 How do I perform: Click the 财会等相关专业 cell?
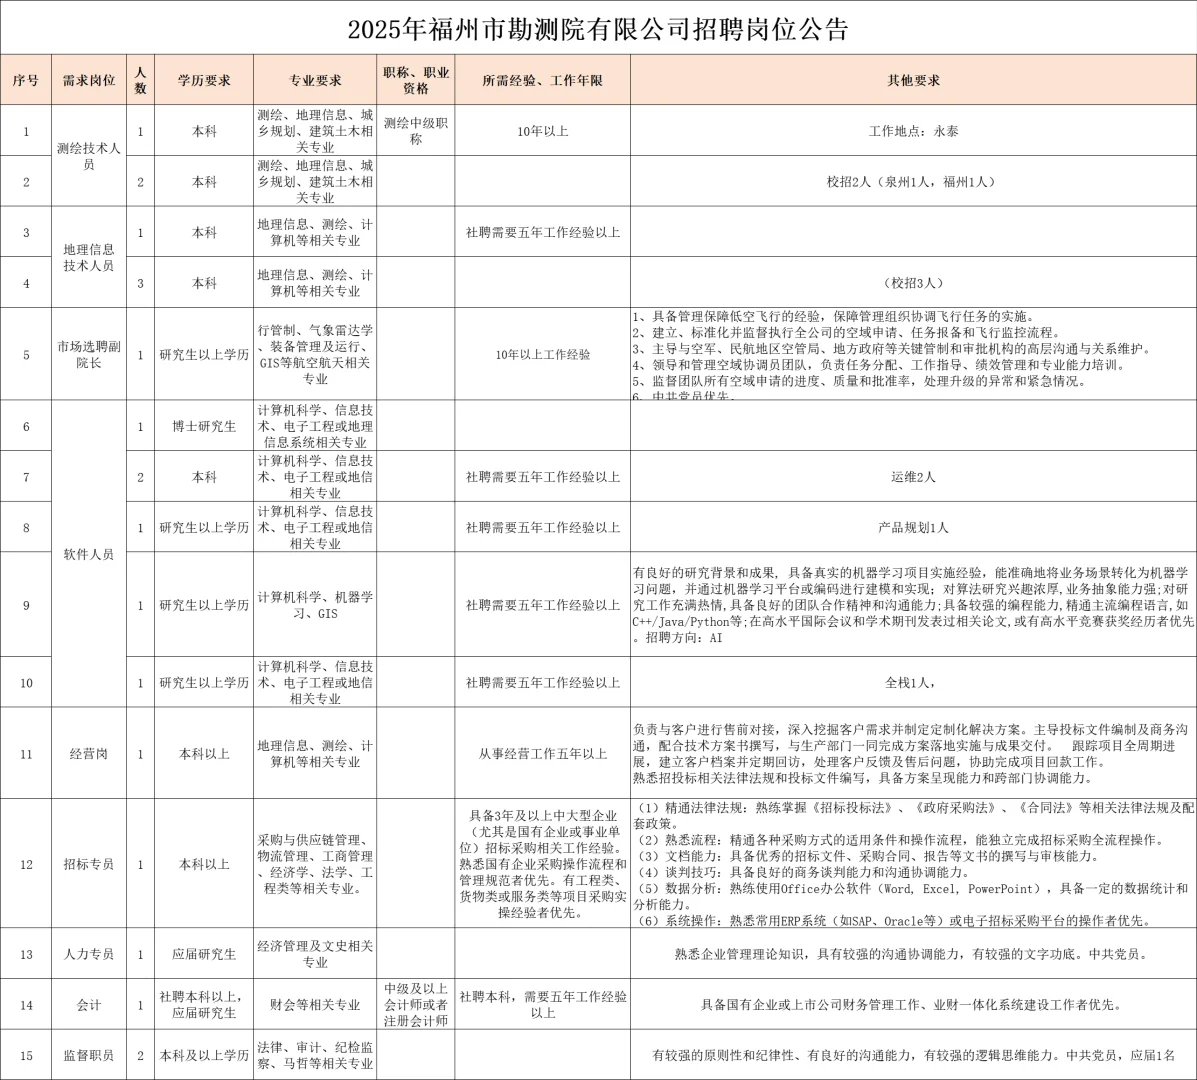(315, 1004)
